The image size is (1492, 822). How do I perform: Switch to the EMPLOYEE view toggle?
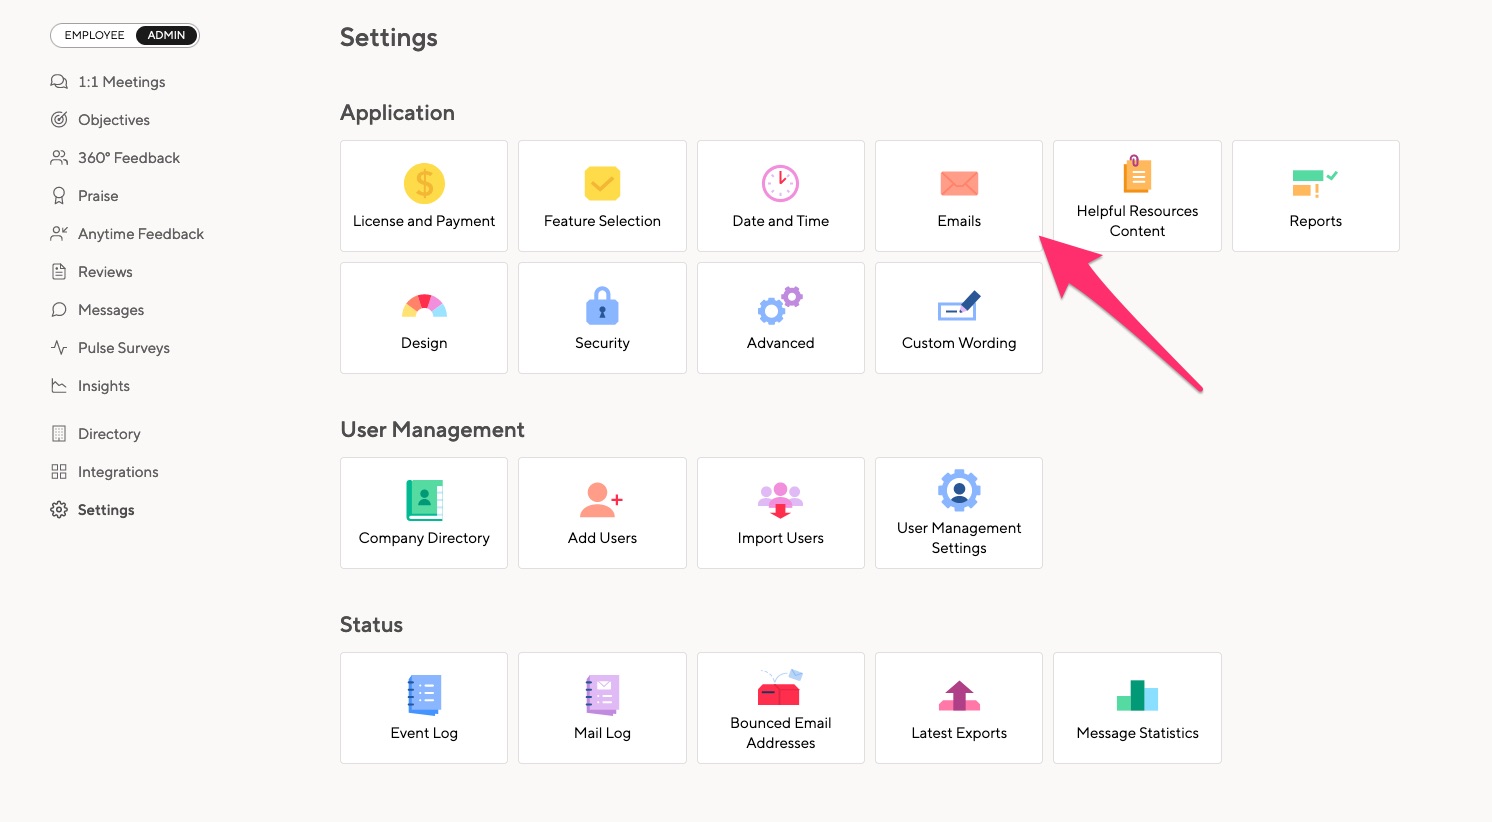(94, 34)
